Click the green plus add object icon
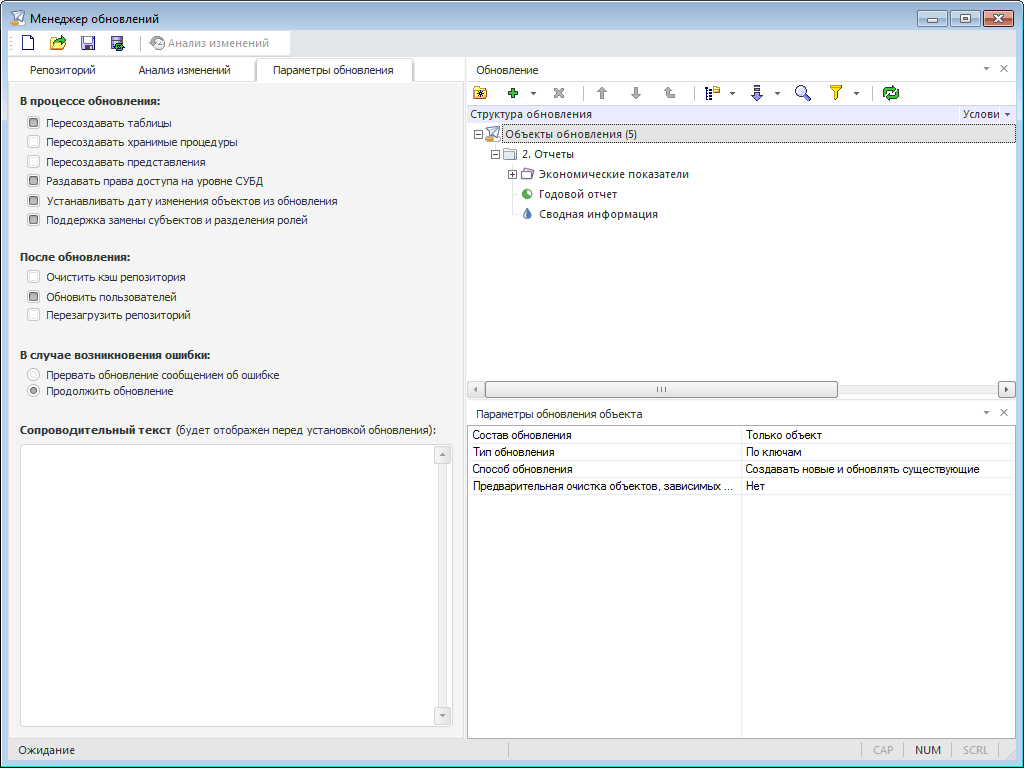Screen dimensions: 1024x768 (x=513, y=93)
